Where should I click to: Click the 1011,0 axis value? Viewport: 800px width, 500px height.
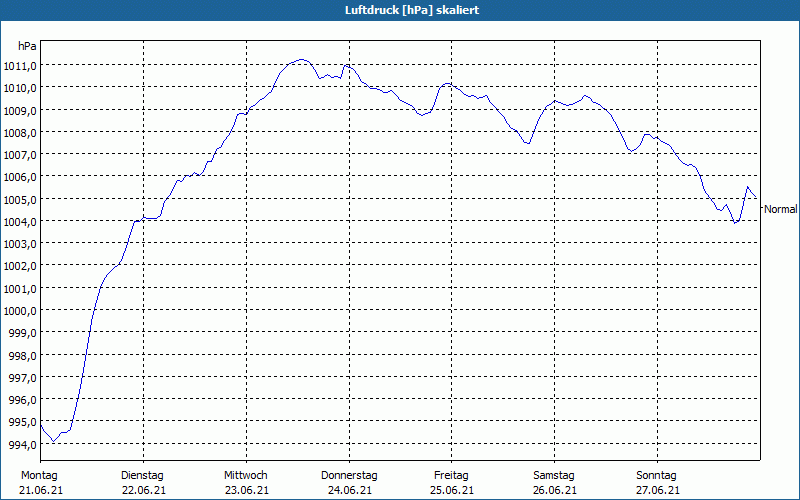(20, 65)
